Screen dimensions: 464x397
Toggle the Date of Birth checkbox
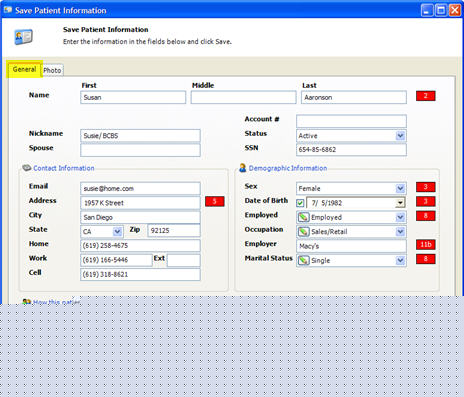(x=300, y=203)
